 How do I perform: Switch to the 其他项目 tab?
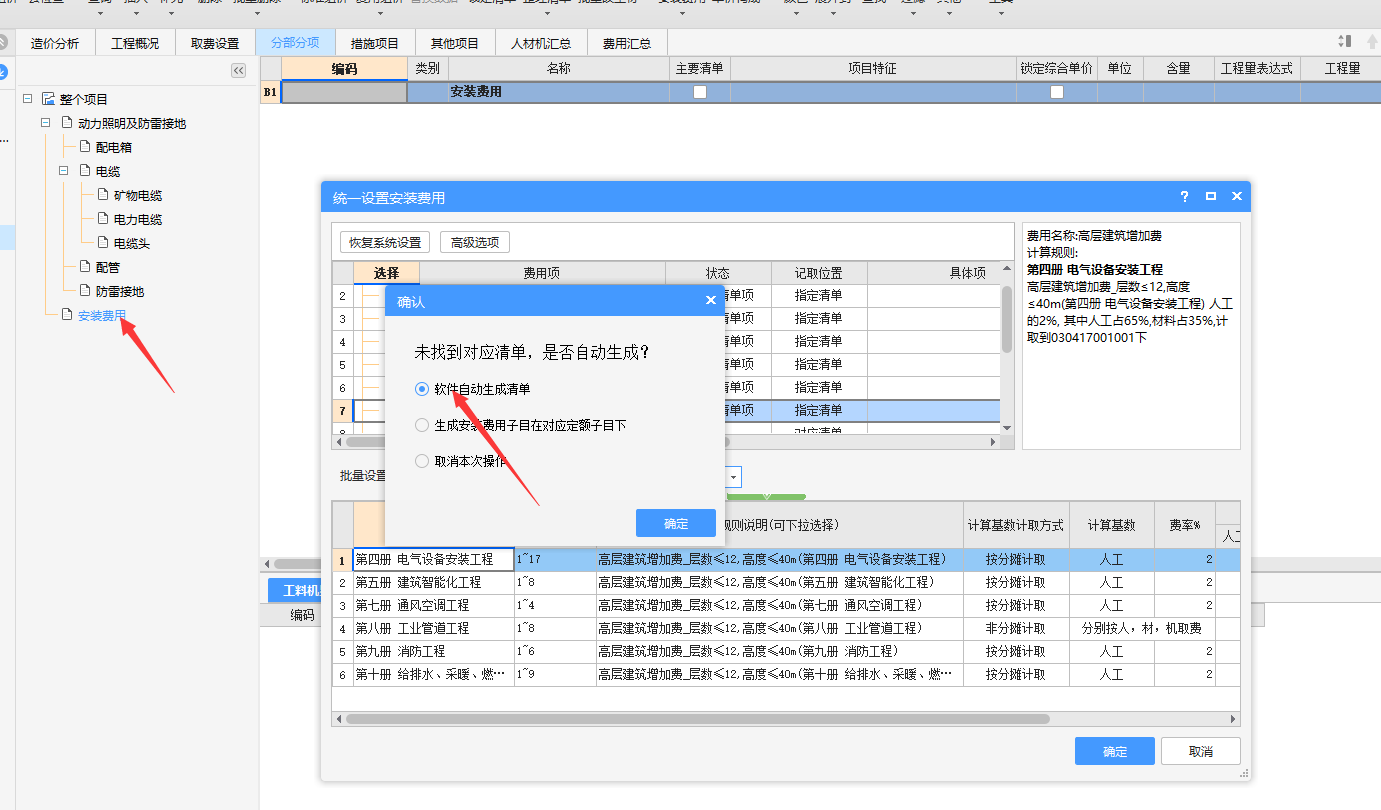pos(455,43)
